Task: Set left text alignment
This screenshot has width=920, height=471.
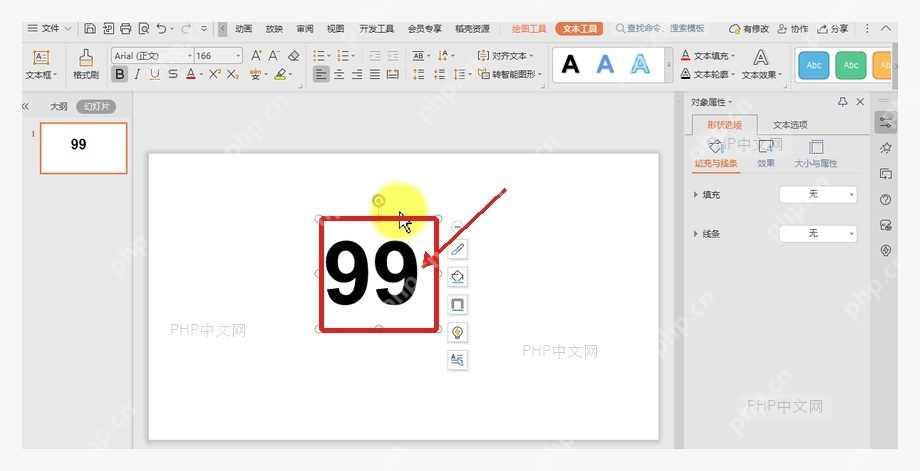Action: (x=320, y=74)
